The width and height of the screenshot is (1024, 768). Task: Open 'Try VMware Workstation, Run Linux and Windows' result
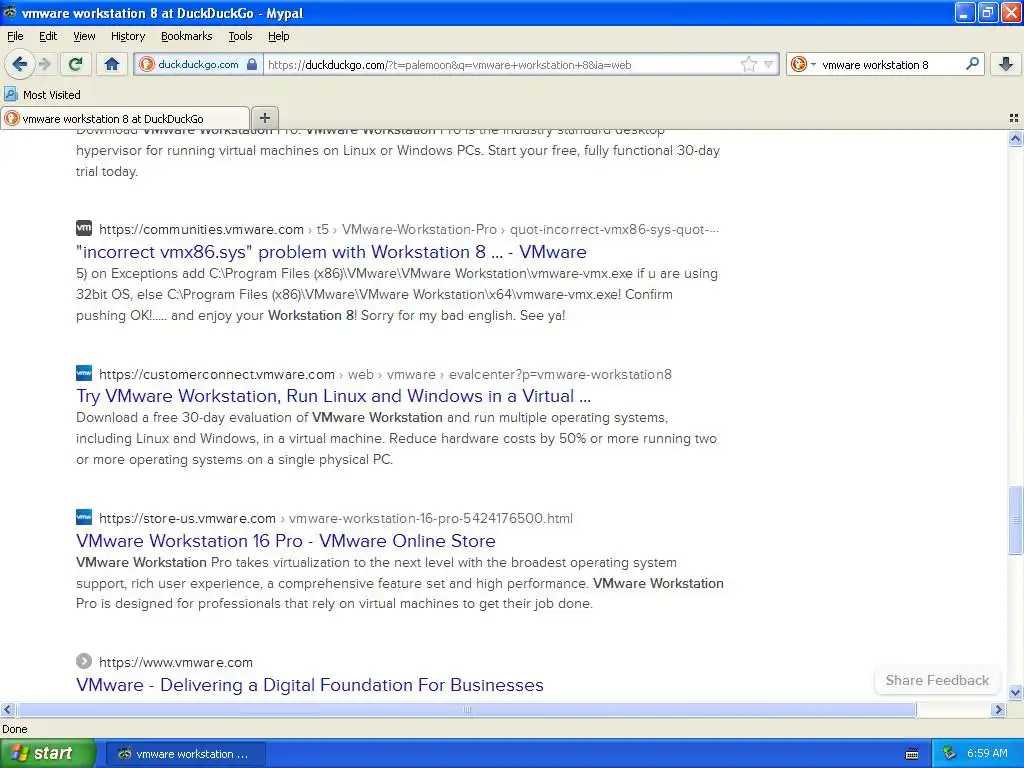(x=333, y=396)
